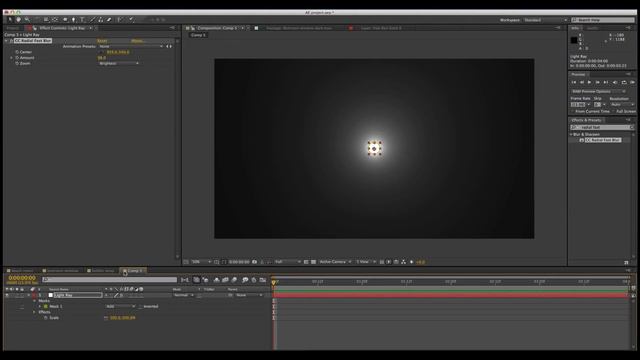Select the Clone Stamp tool
Viewport: 640px width, 360px height.
100,20
